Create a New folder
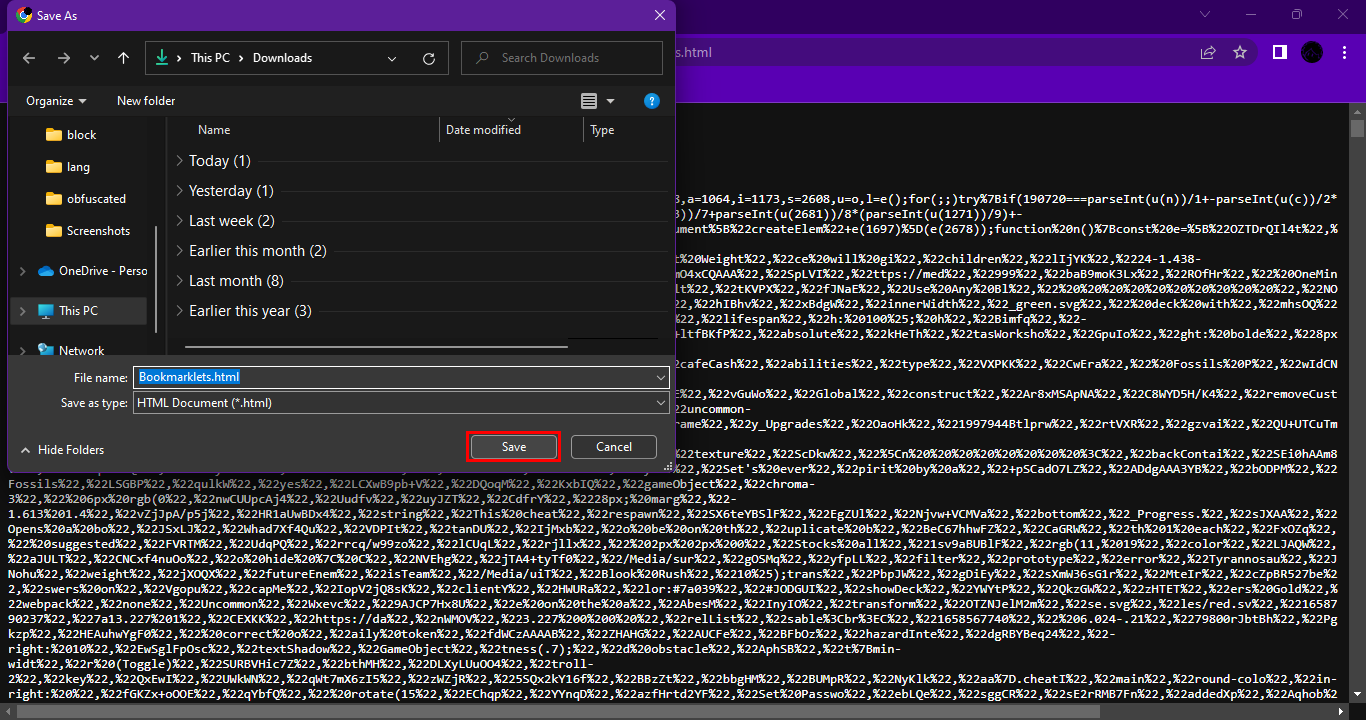Viewport: 1366px width, 720px height. [146, 101]
